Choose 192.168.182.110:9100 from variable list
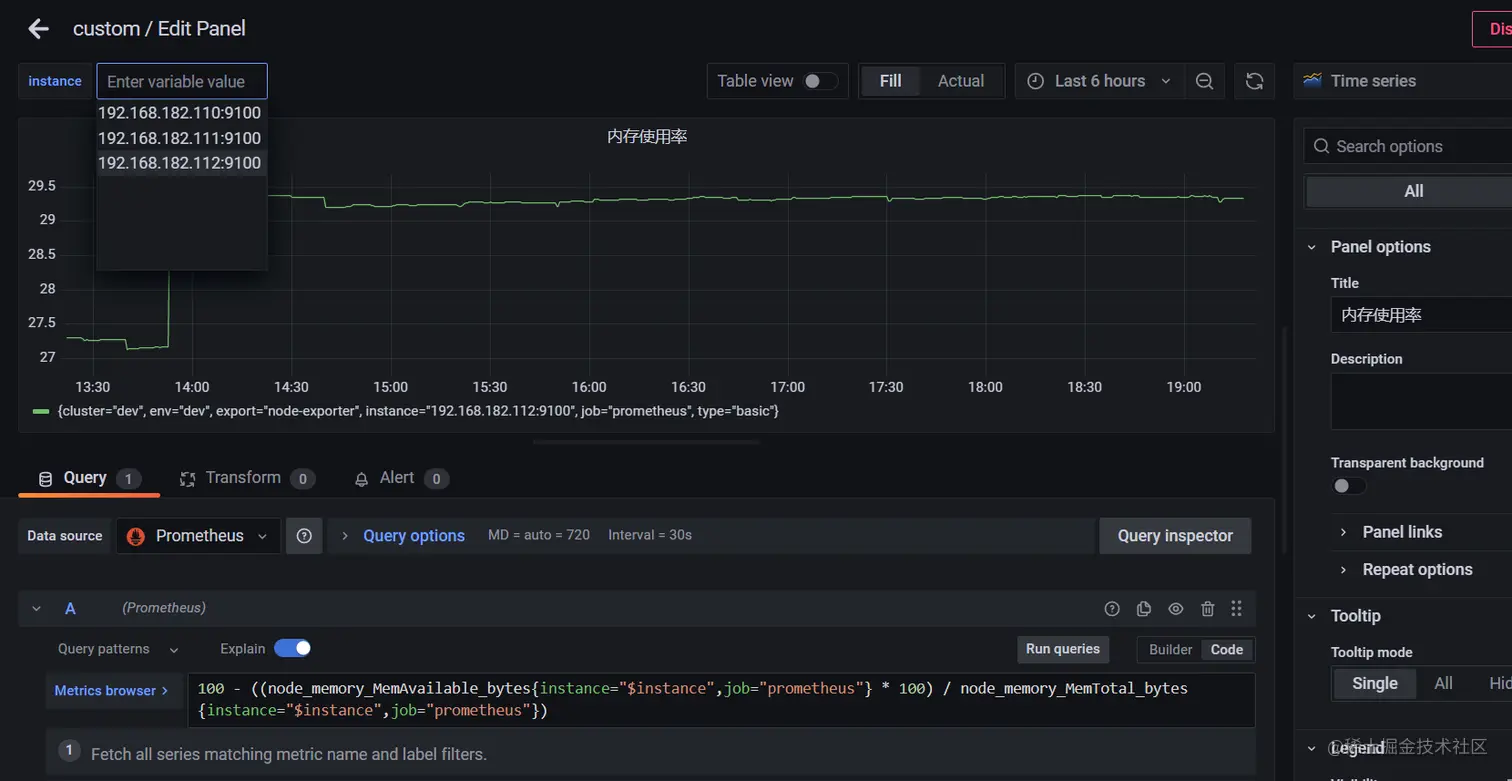This screenshot has height=781, width=1512. click(180, 113)
